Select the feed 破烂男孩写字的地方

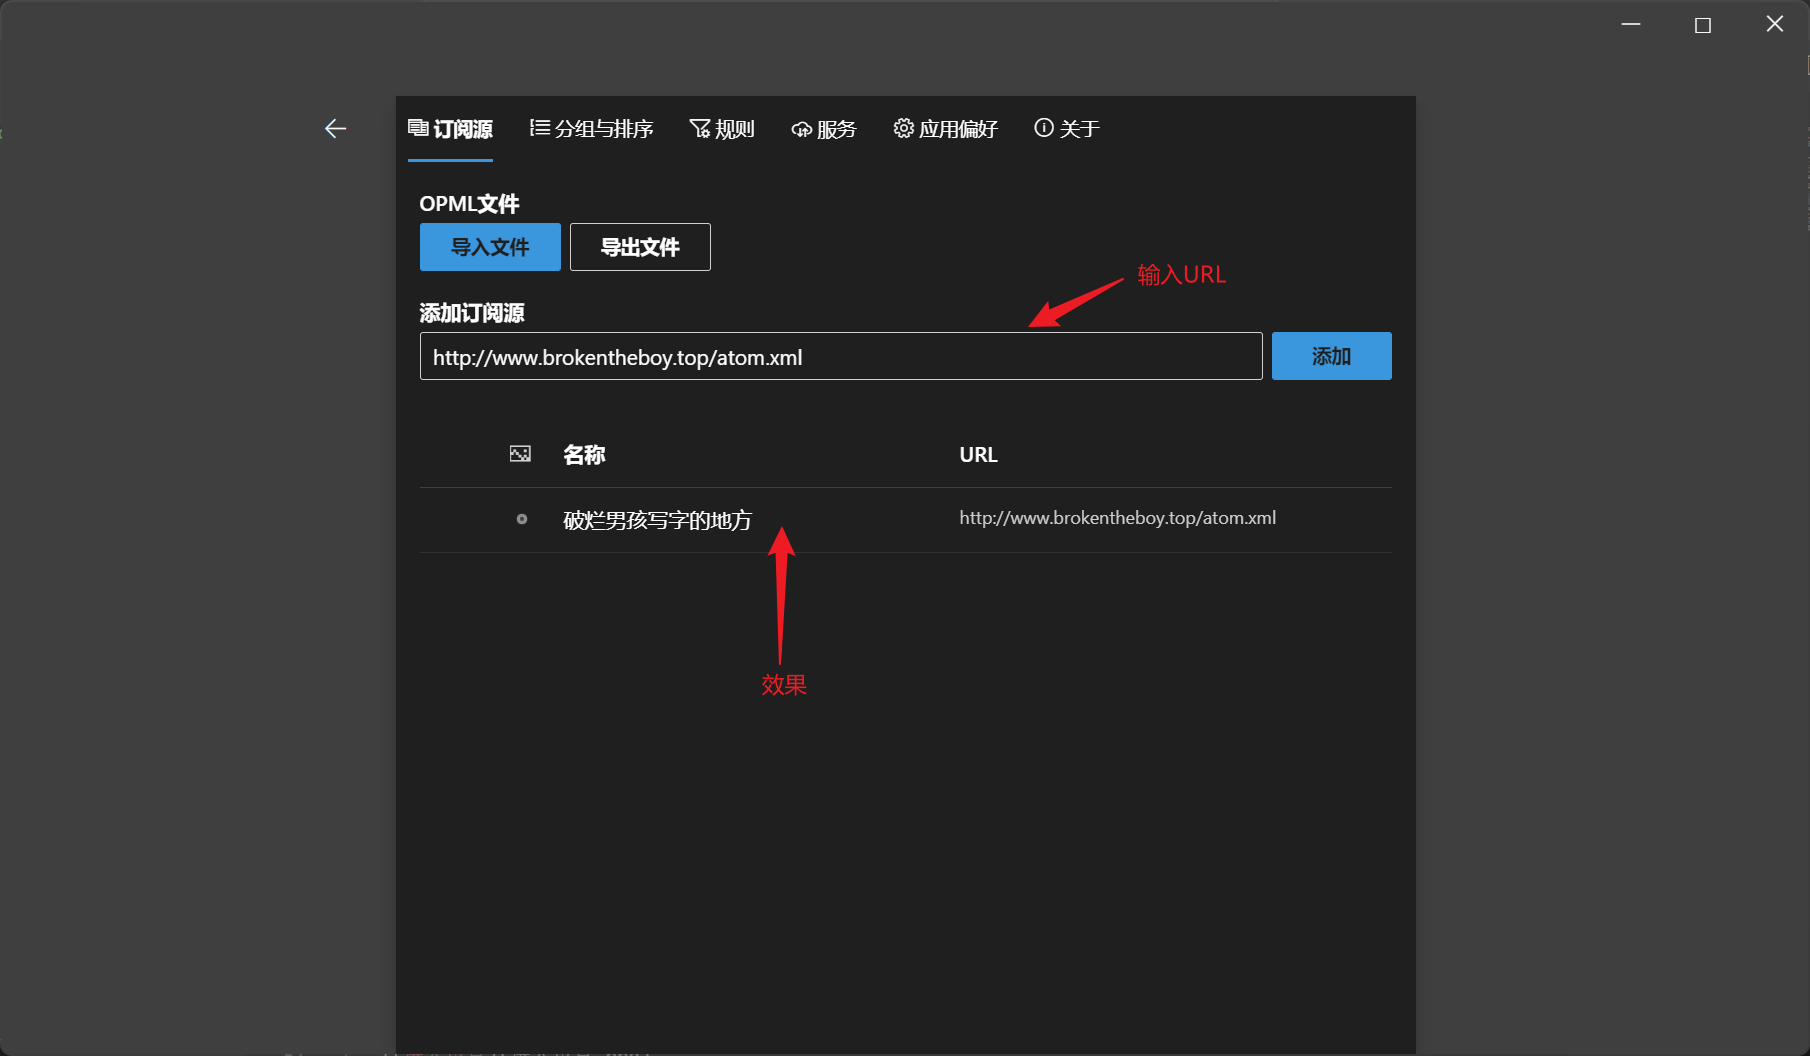click(657, 520)
